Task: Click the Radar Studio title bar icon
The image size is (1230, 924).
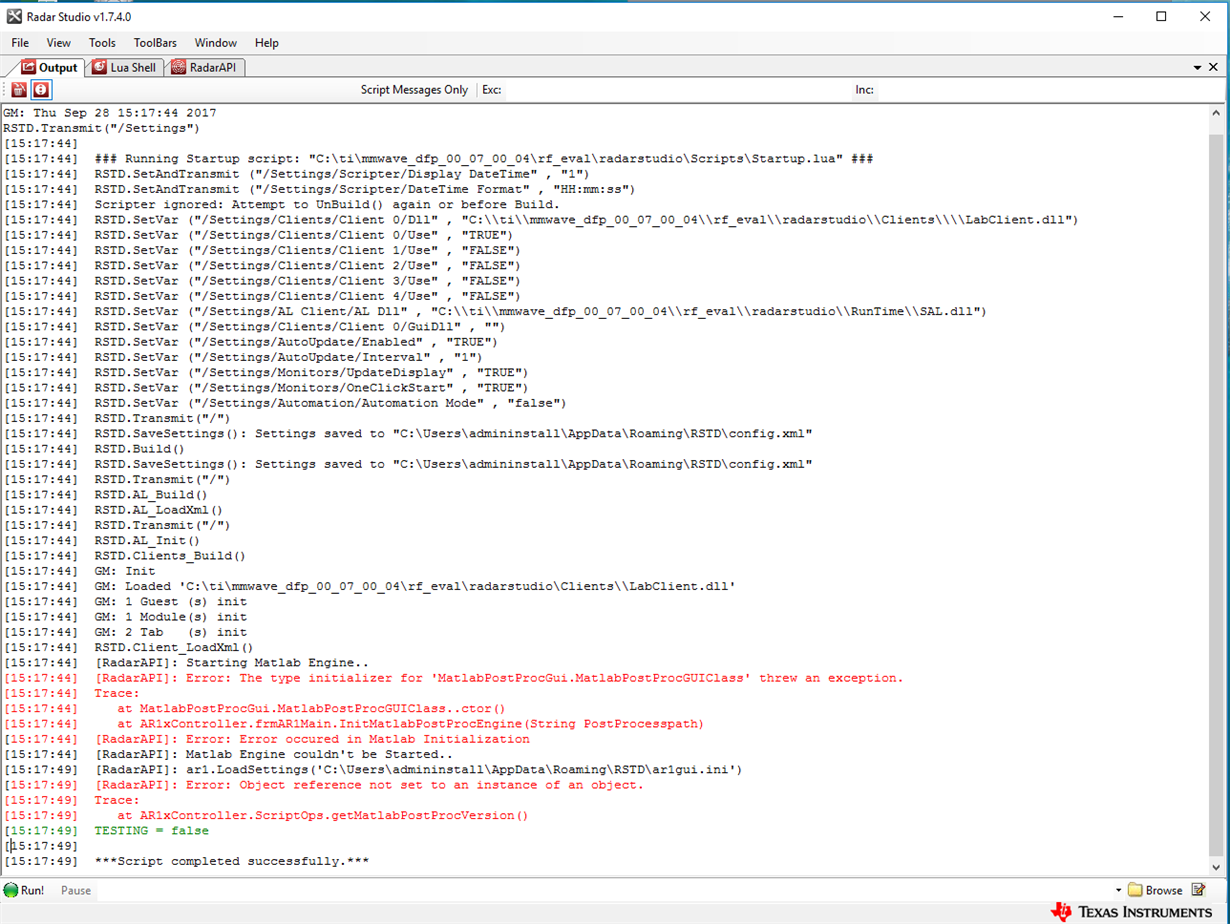Action: pos(15,16)
